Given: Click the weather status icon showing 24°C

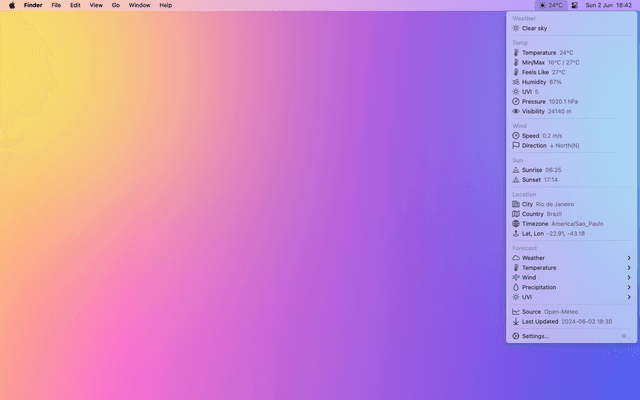Looking at the screenshot, I should [x=551, y=5].
